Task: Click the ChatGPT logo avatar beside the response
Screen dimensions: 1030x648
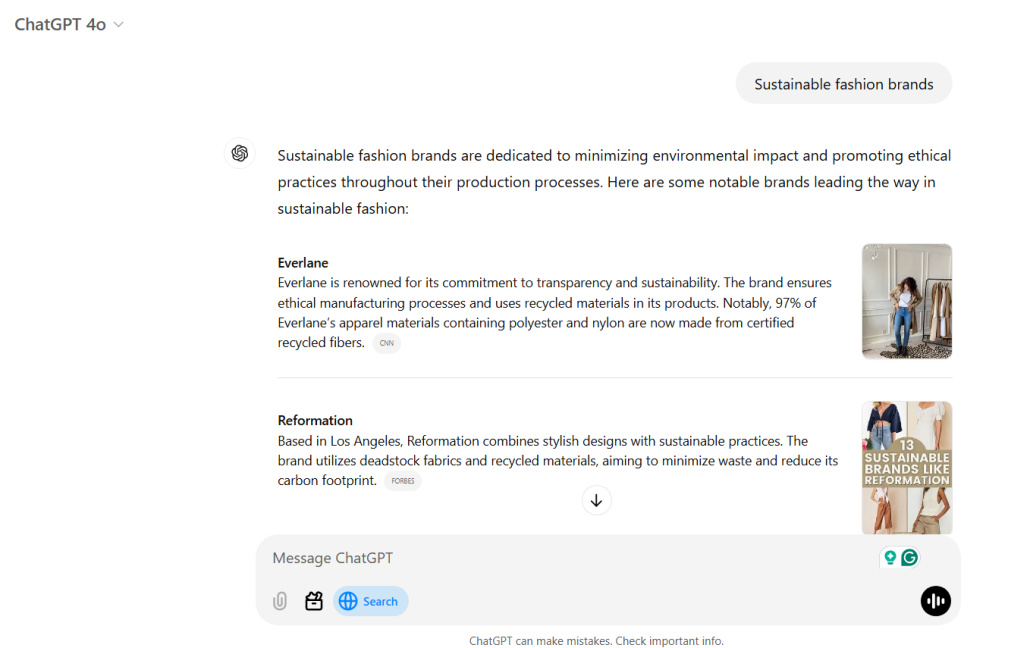Action: pyautogui.click(x=240, y=154)
